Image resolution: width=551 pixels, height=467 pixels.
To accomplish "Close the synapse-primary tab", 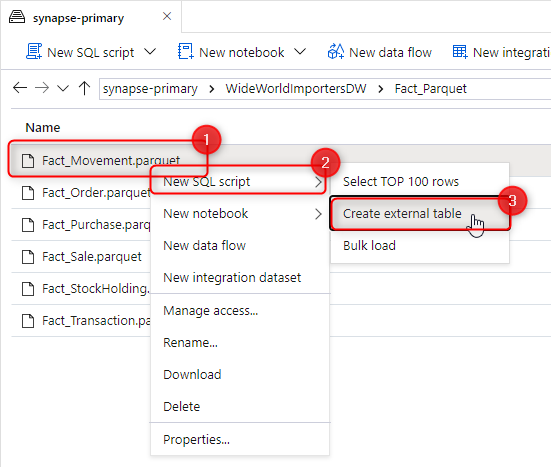I will pos(167,16).
